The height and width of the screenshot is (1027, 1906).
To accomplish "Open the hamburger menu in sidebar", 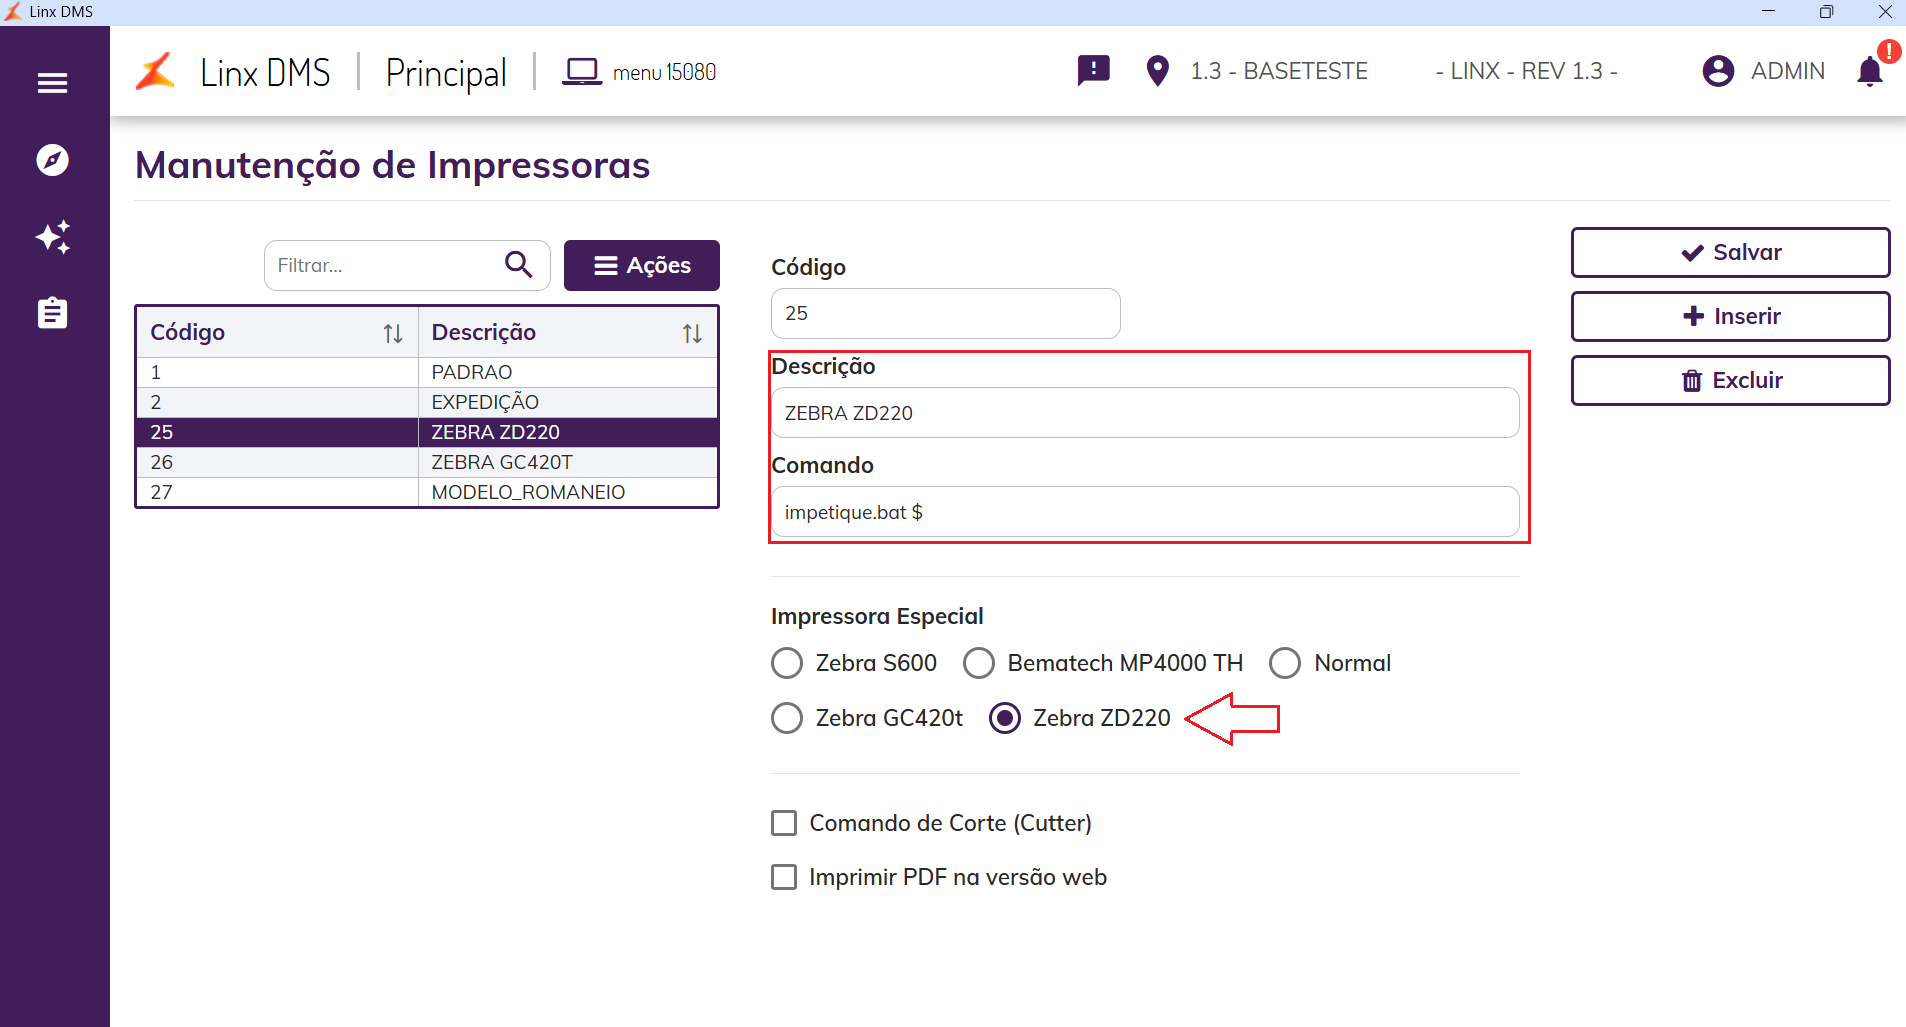I will pos(52,83).
